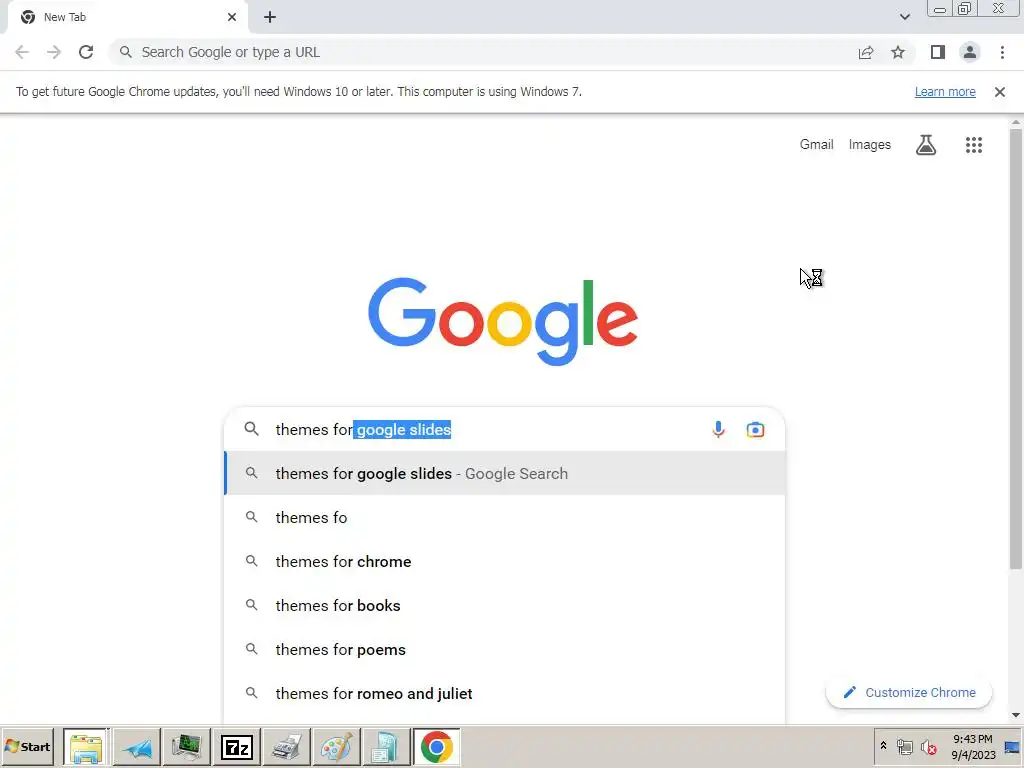Image resolution: width=1024 pixels, height=768 pixels.
Task: Choose suggestion 'themes for chrome'
Action: [505, 562]
